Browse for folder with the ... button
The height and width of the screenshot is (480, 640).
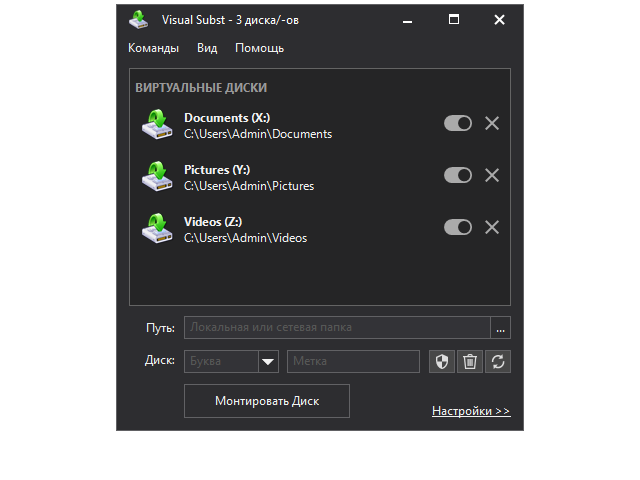500,328
